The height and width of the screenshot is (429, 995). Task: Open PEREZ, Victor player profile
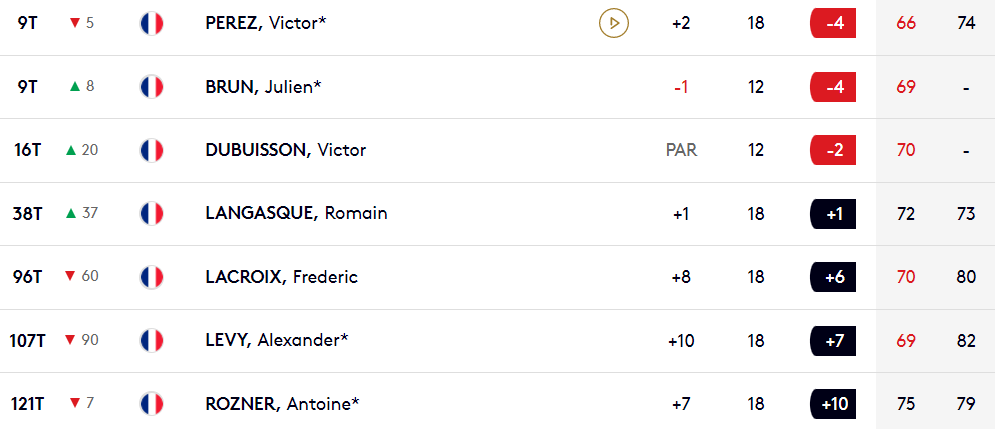266,23
